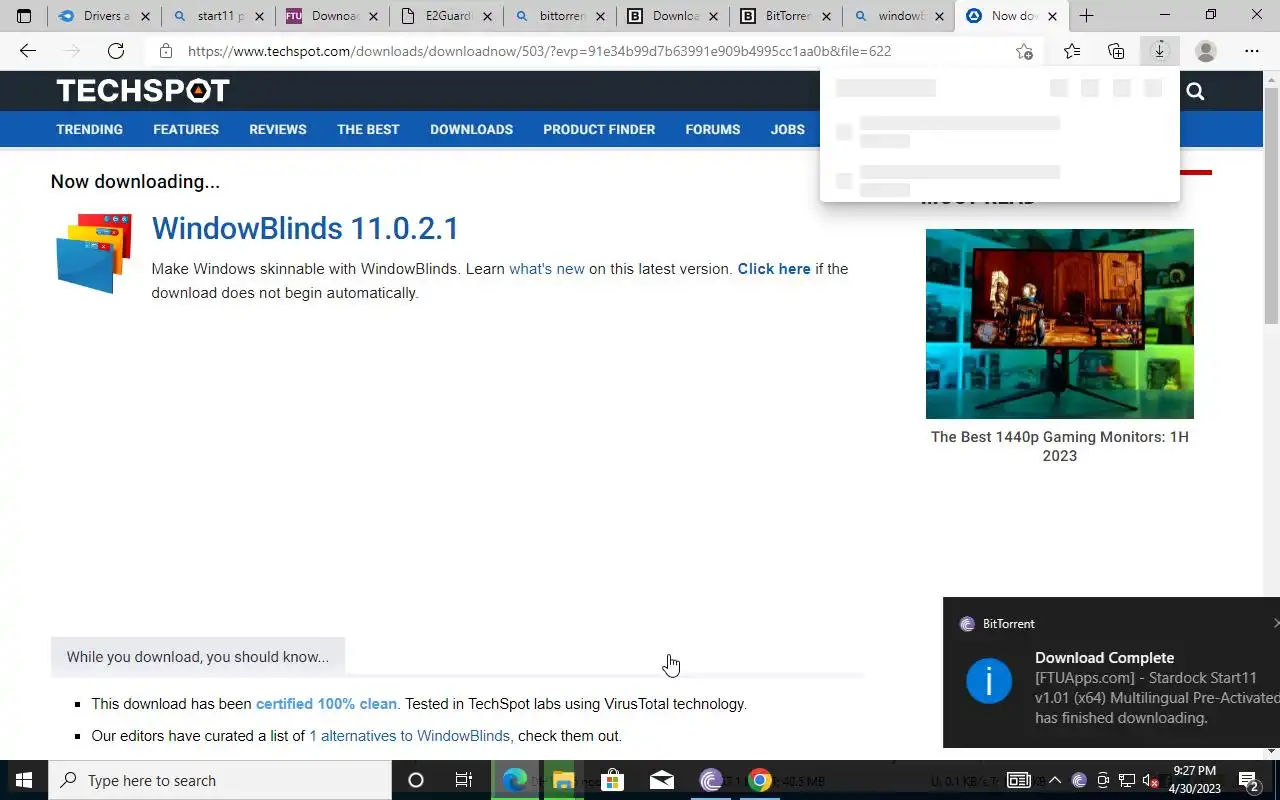The image size is (1280, 800).
Task: Close the 'Now downloading' active tab
Action: [1052, 16]
